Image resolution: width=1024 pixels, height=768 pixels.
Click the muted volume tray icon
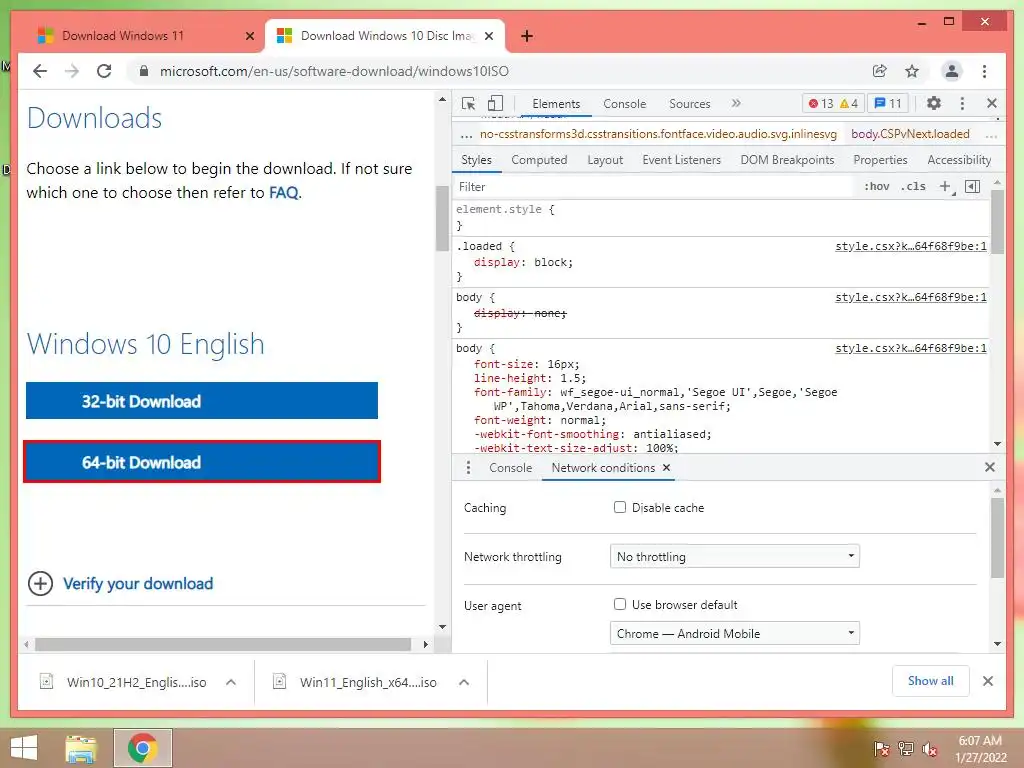click(930, 749)
